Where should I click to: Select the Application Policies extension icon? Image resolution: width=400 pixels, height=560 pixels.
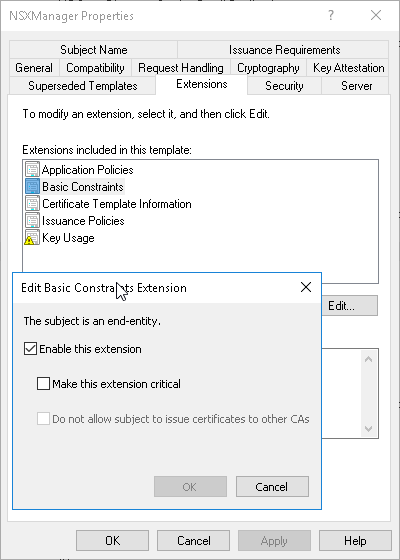pos(32,169)
